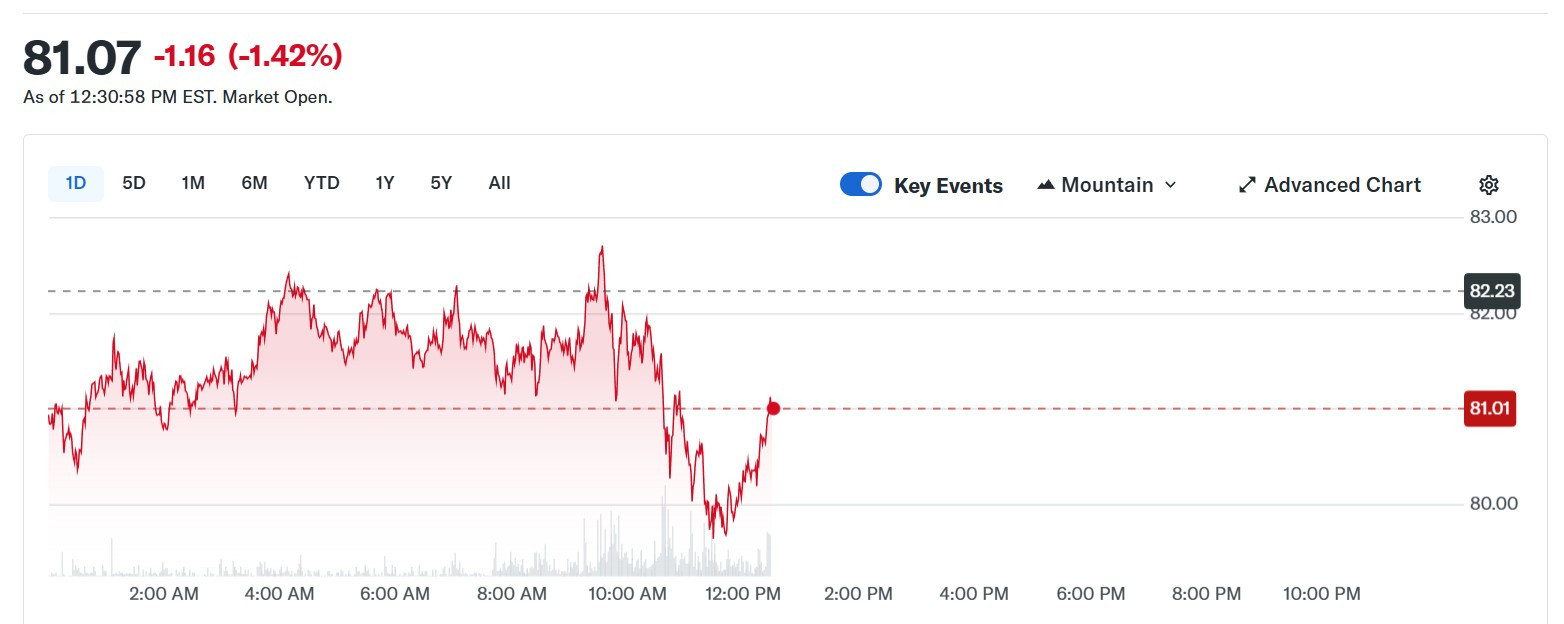Switch to the 5D time range
The height and width of the screenshot is (624, 1564).
coord(134,183)
